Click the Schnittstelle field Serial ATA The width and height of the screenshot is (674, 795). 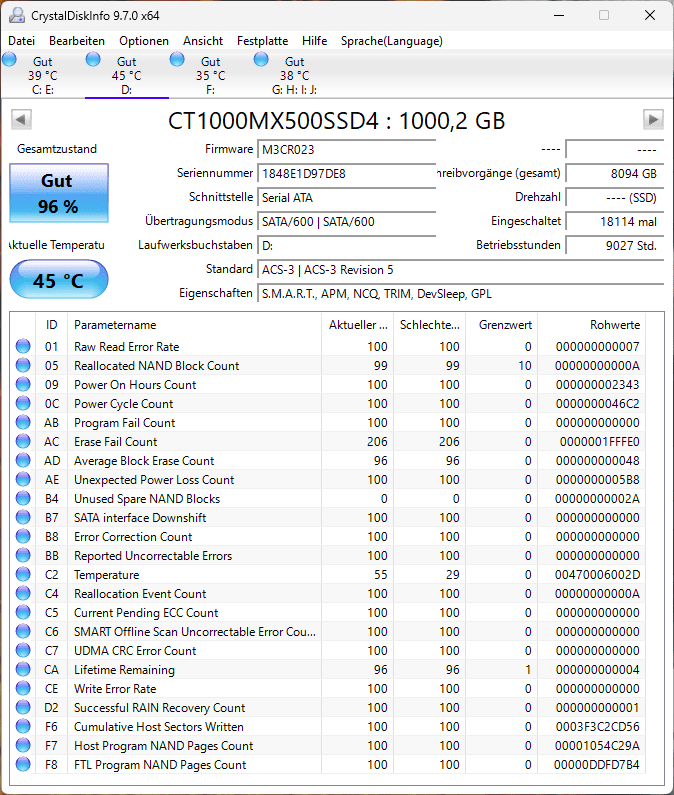[347, 198]
